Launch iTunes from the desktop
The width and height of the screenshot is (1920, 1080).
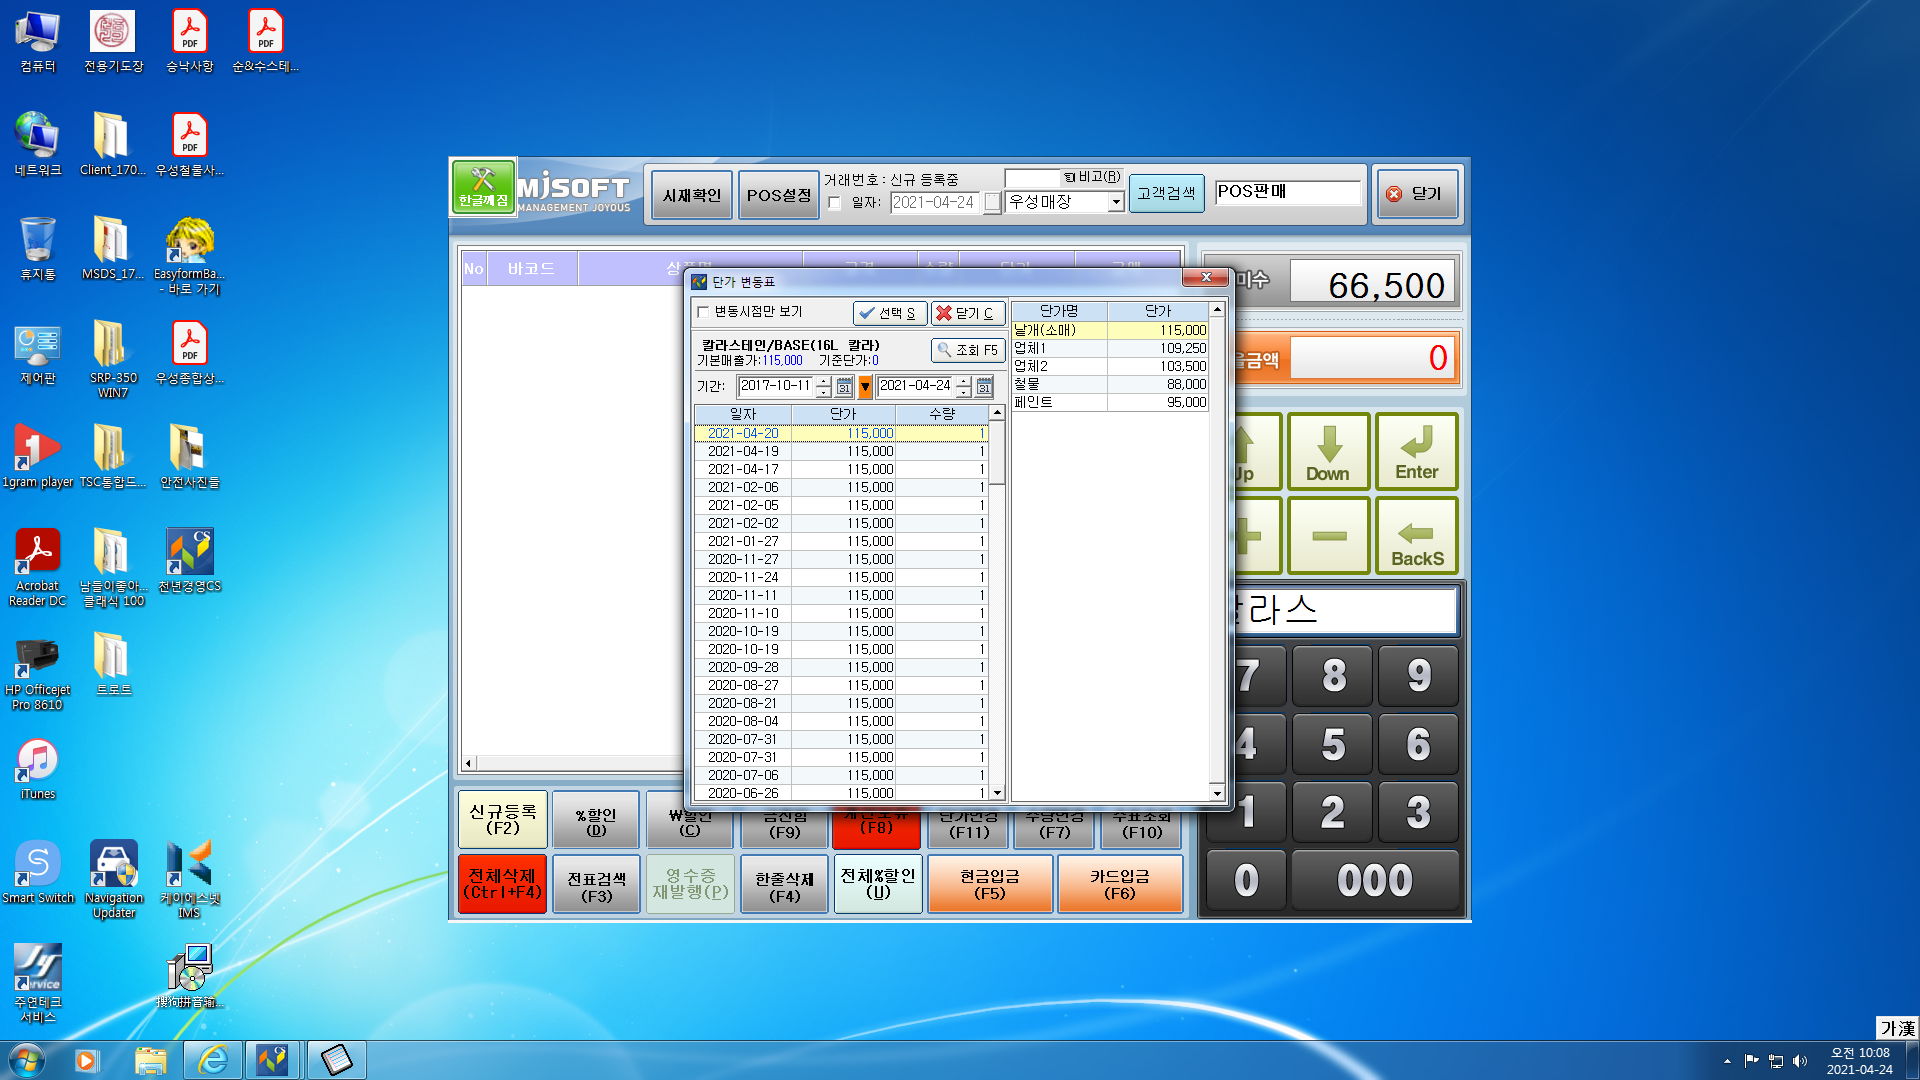(x=37, y=770)
